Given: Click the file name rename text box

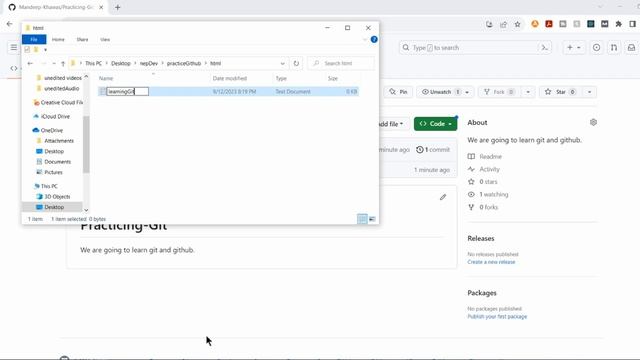Looking at the screenshot, I should 127,91.
